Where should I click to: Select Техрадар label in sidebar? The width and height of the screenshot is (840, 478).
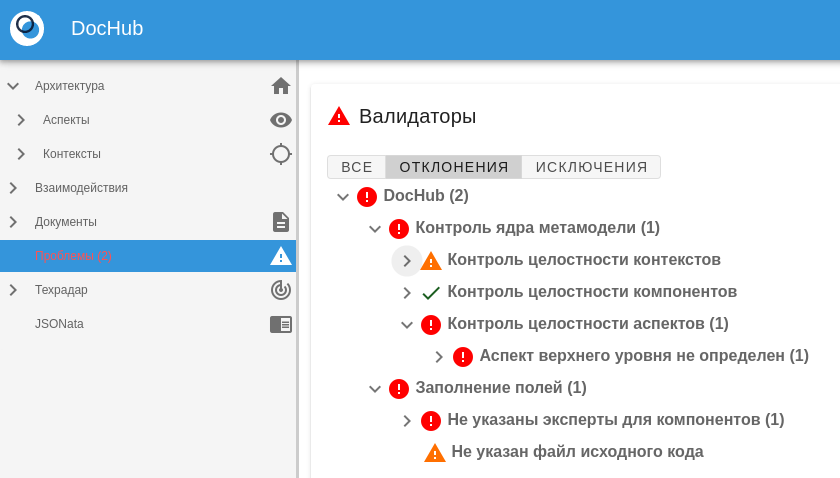61,290
